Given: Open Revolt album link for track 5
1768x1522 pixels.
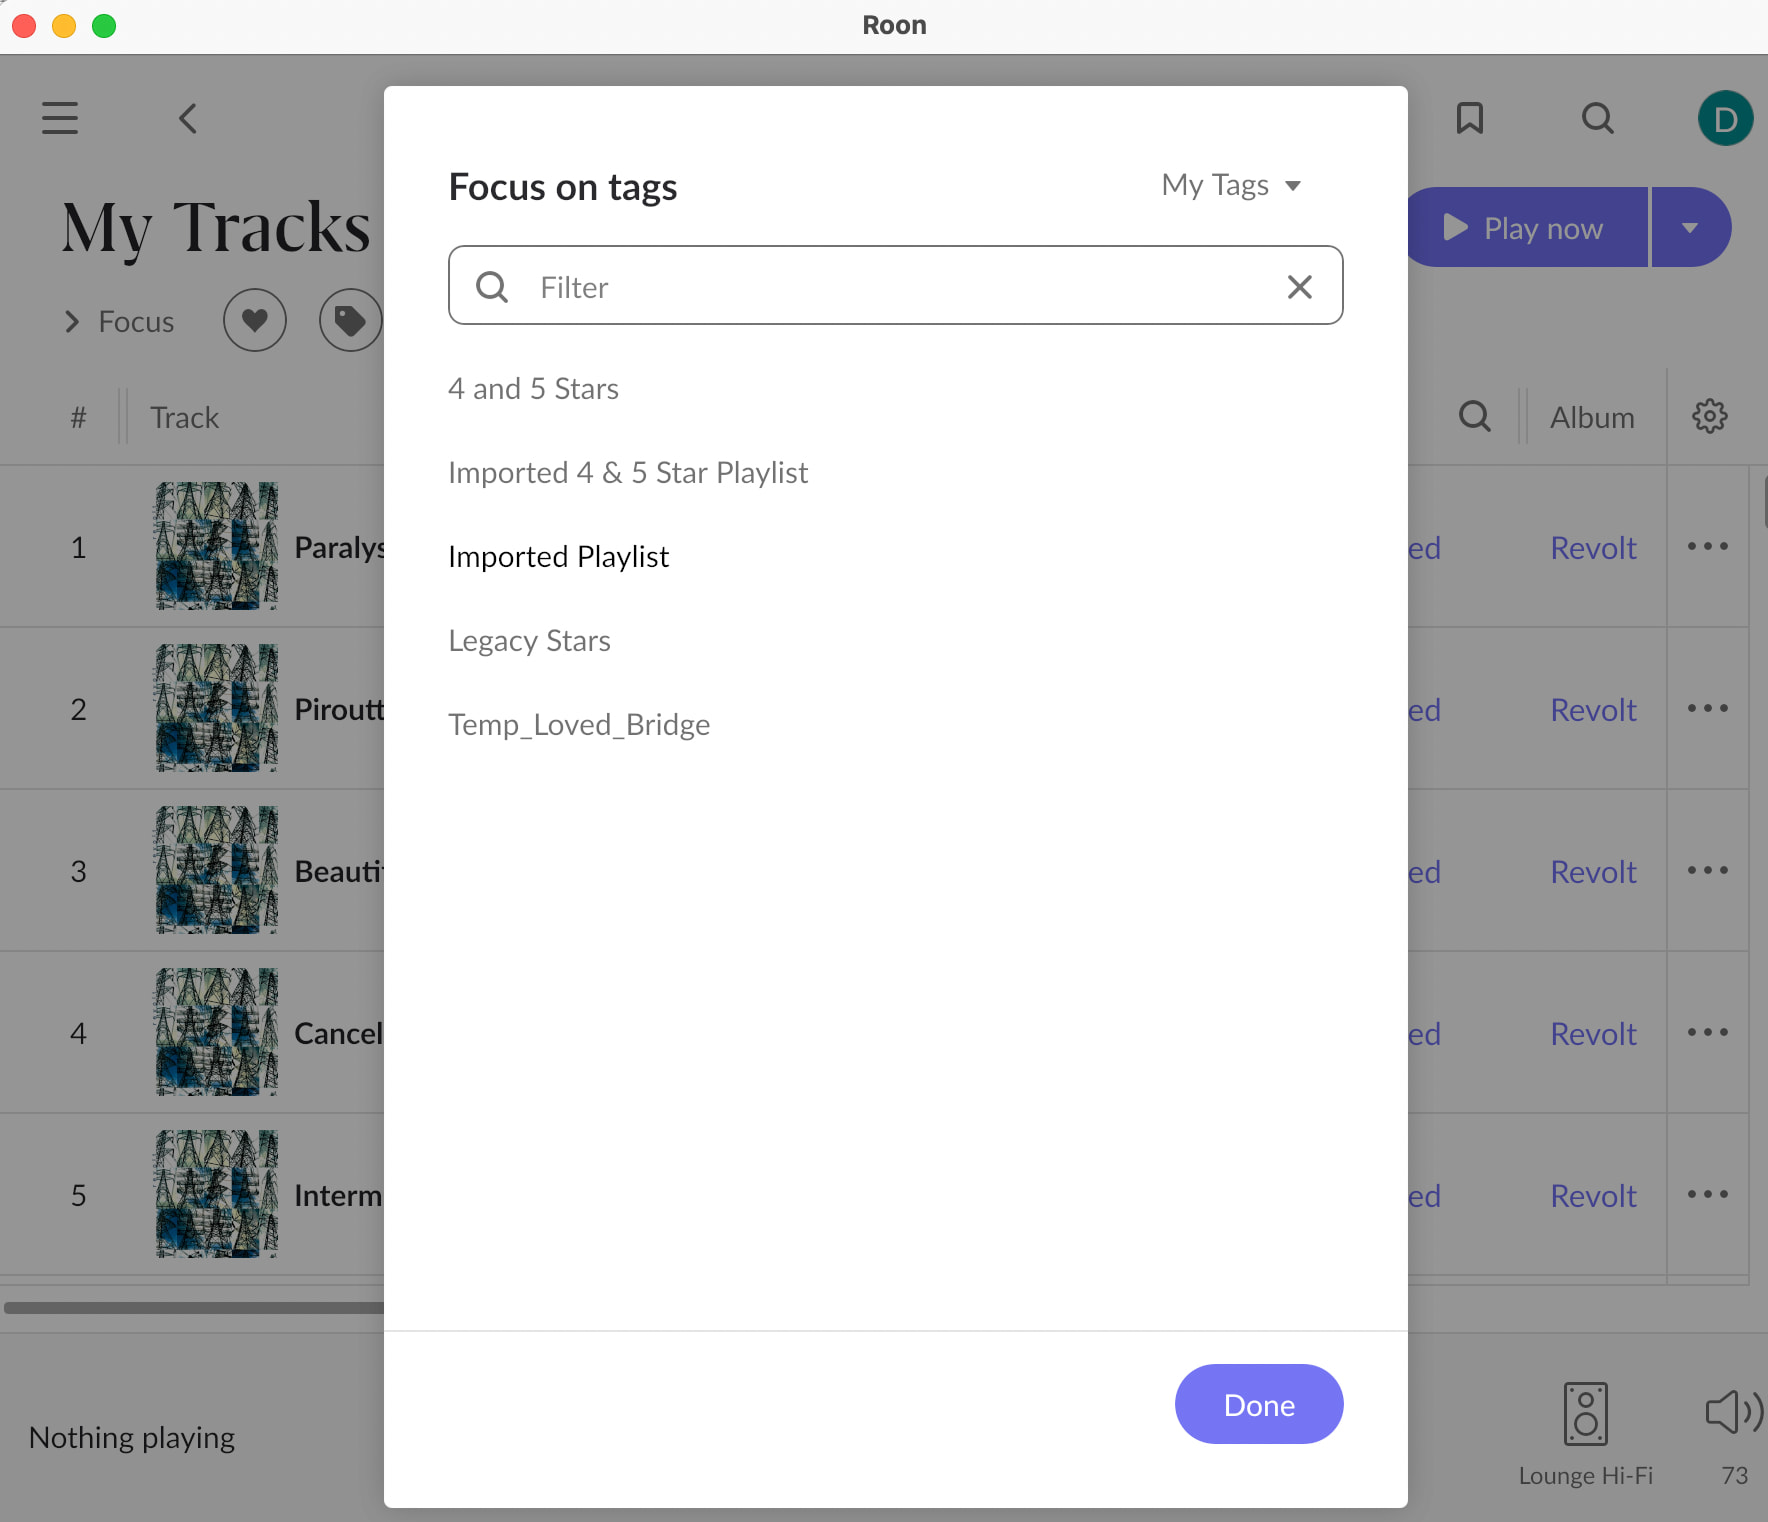Looking at the screenshot, I should (x=1593, y=1195).
